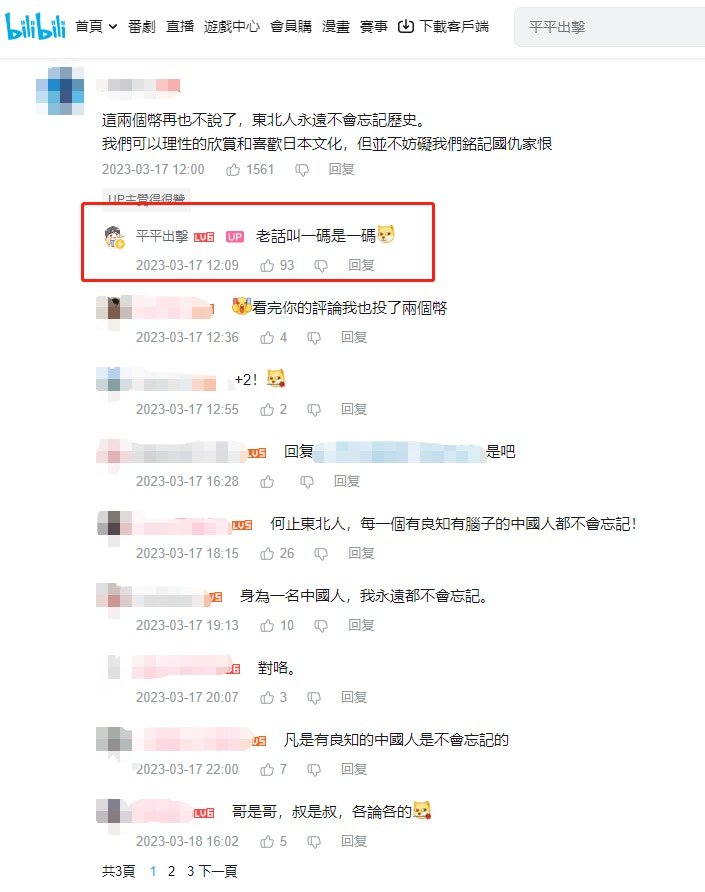The width and height of the screenshot is (705, 892).
Task: Open the 番劇 navigation item
Action: point(141,26)
